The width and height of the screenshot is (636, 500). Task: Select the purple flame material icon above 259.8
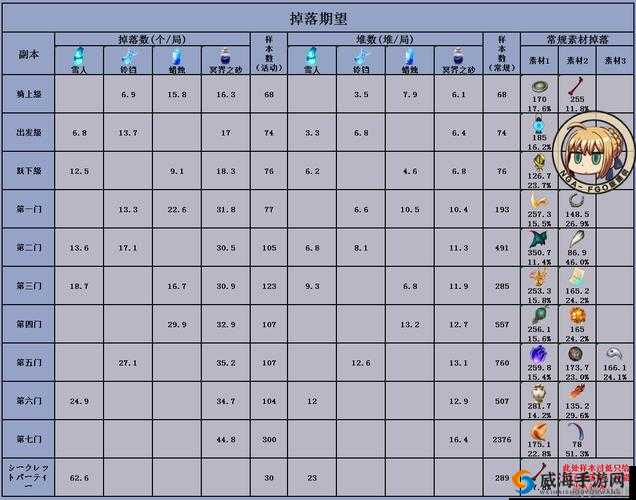coord(539,354)
